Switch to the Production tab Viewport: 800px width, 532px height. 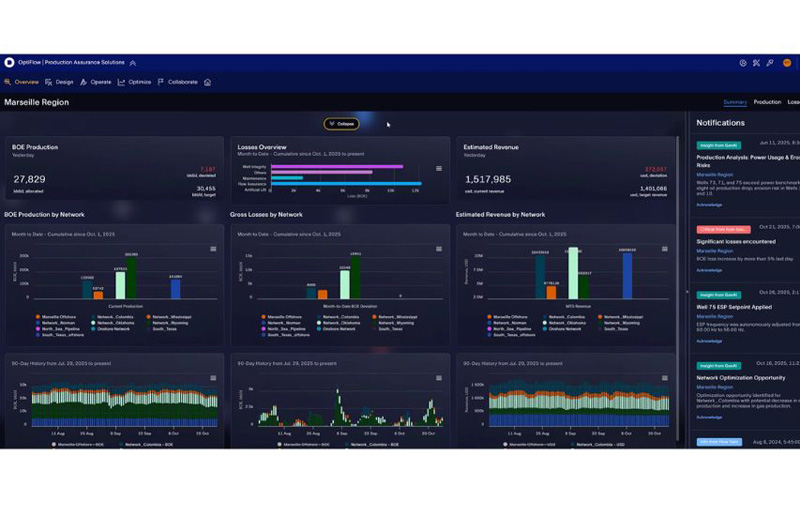[767, 102]
